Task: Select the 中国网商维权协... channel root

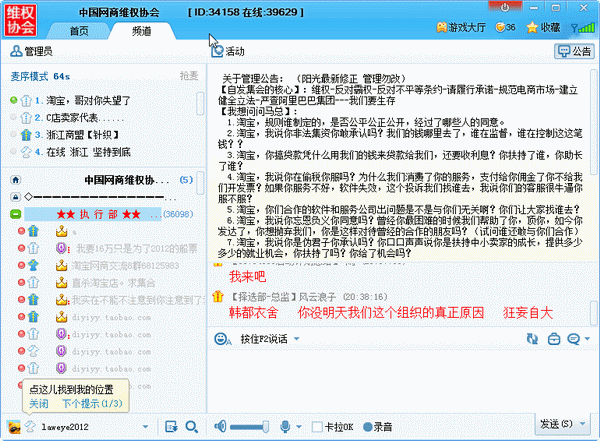Action: coord(126,180)
